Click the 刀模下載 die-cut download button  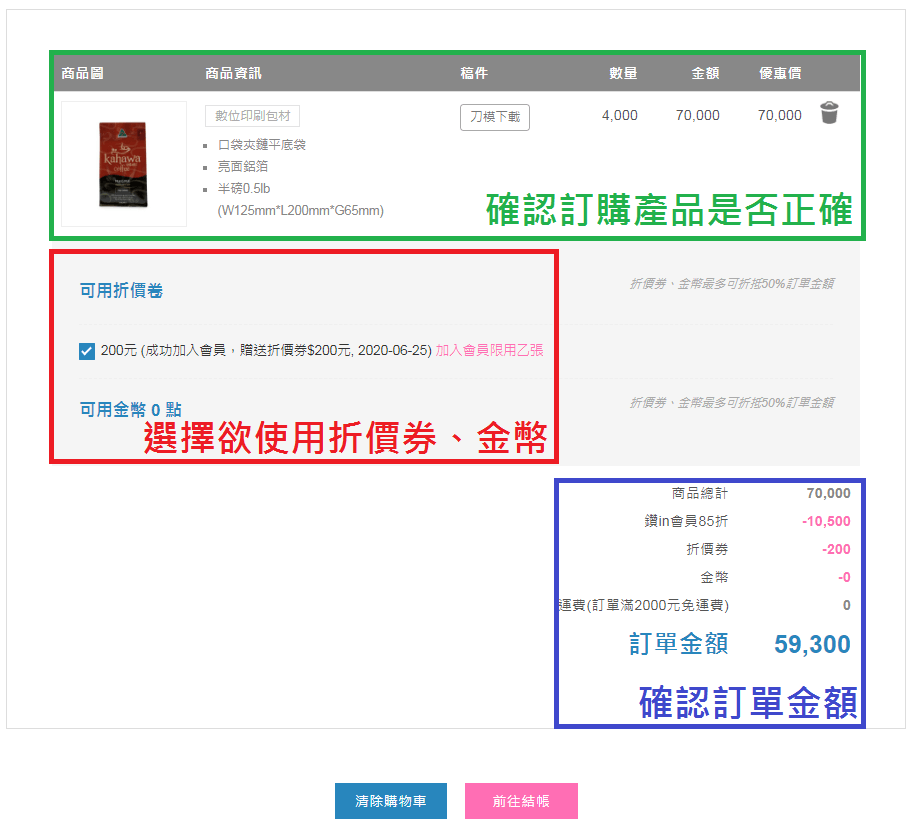[x=494, y=117]
